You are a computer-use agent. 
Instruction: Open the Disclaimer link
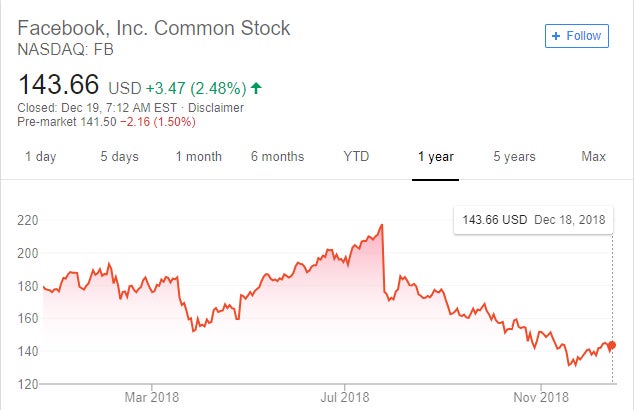pyautogui.click(x=216, y=108)
